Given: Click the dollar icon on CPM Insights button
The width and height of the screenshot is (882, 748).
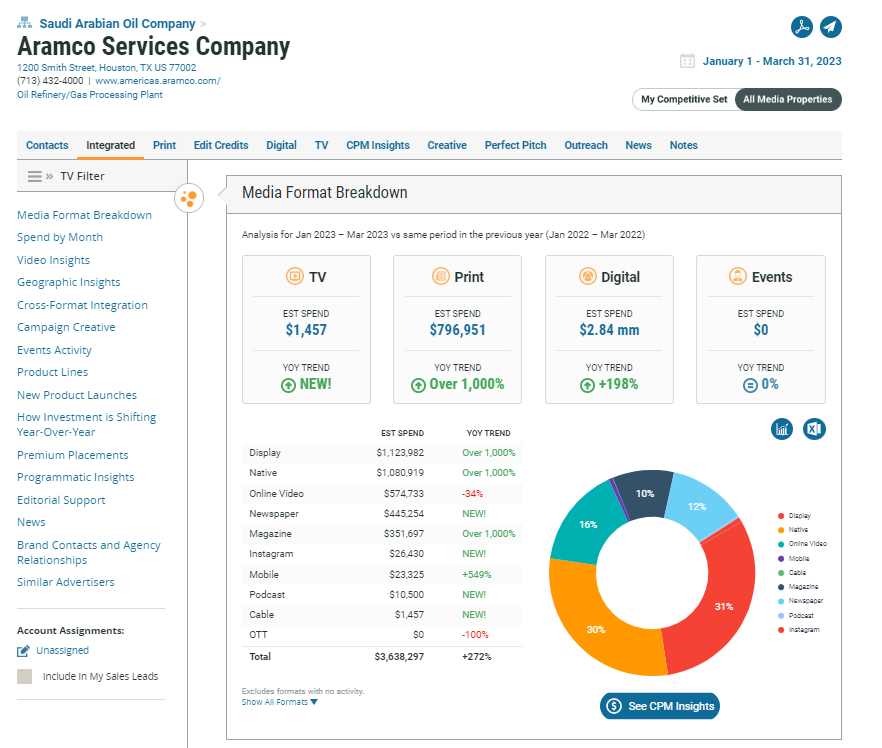Looking at the screenshot, I should coord(614,706).
